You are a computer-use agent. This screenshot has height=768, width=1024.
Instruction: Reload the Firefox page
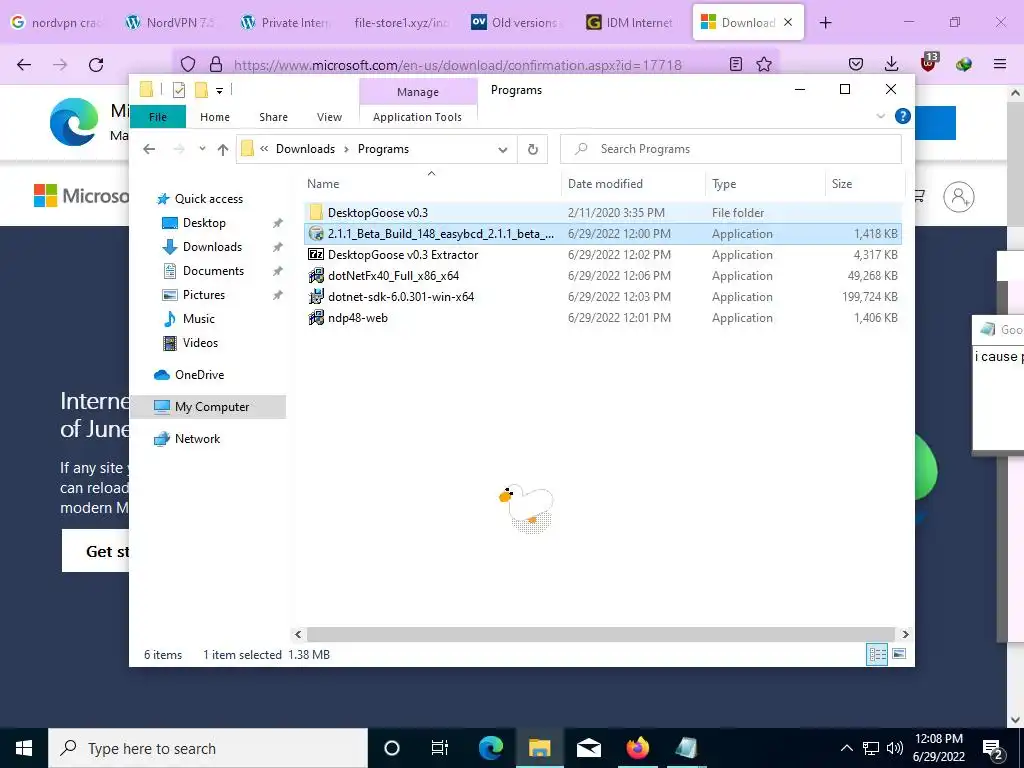click(x=96, y=64)
